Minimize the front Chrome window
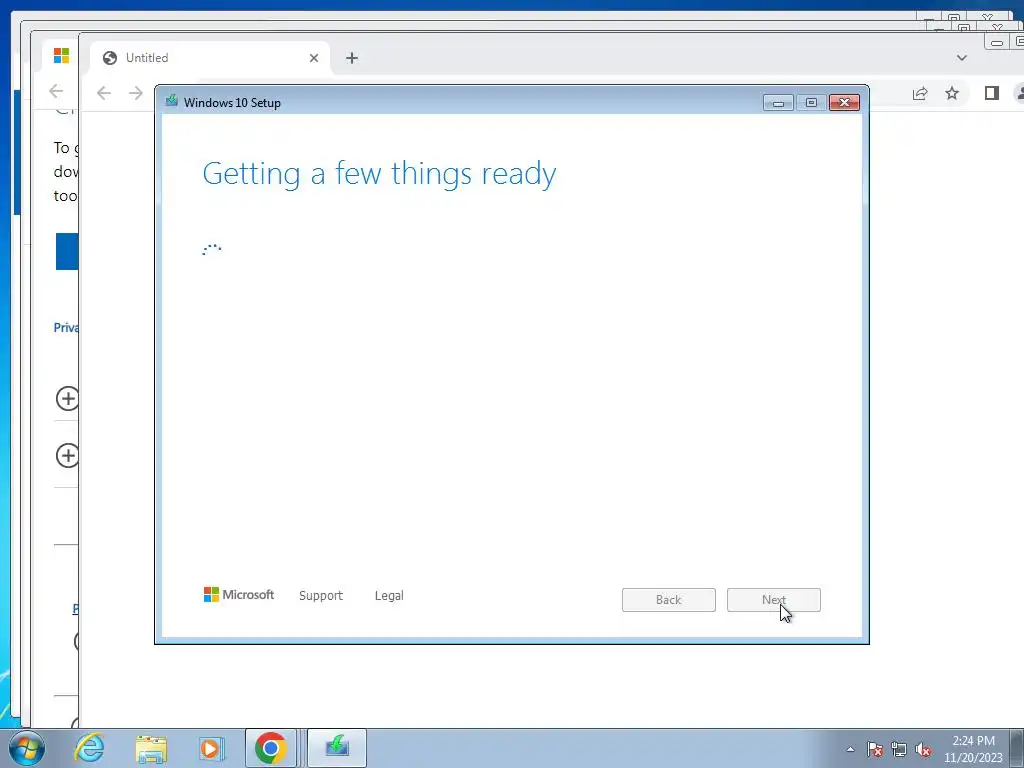 (x=997, y=42)
